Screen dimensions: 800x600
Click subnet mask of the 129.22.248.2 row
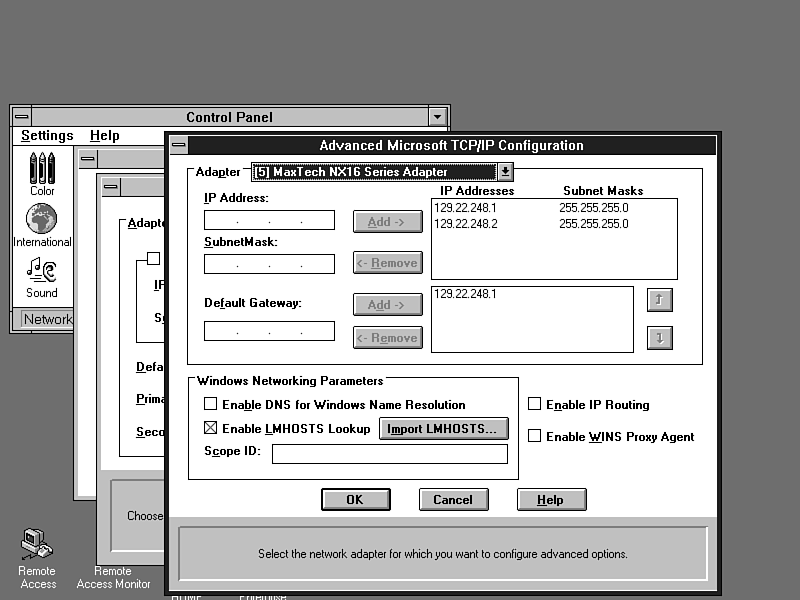[x=594, y=224]
